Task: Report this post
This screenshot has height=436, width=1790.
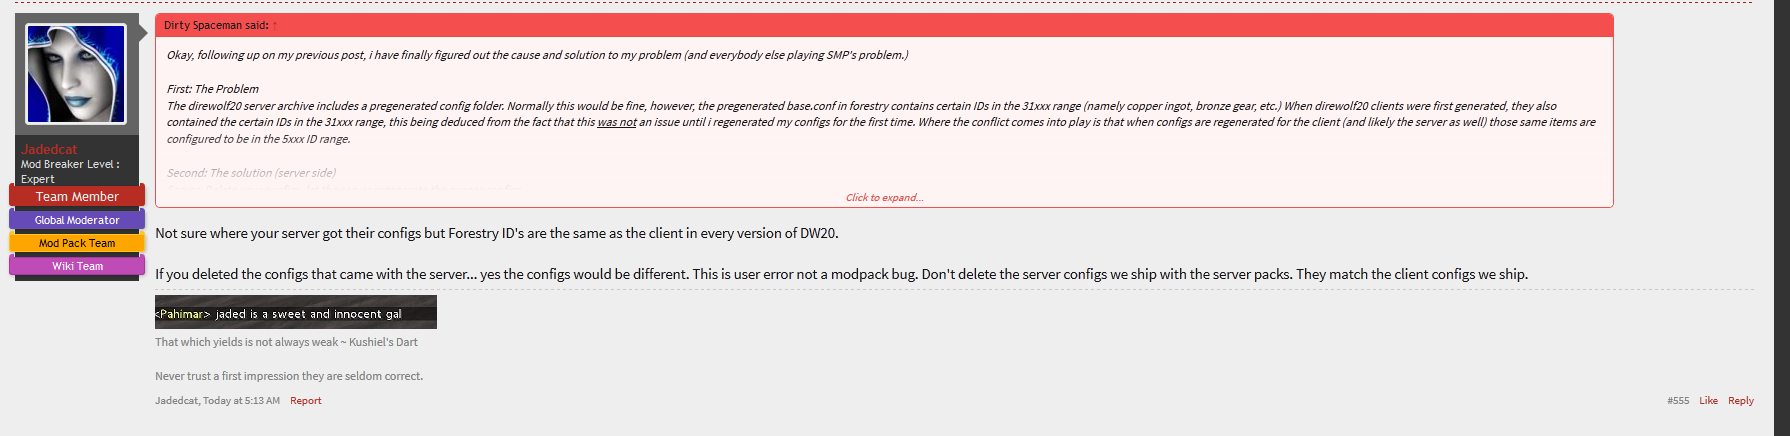Action: pyautogui.click(x=306, y=400)
